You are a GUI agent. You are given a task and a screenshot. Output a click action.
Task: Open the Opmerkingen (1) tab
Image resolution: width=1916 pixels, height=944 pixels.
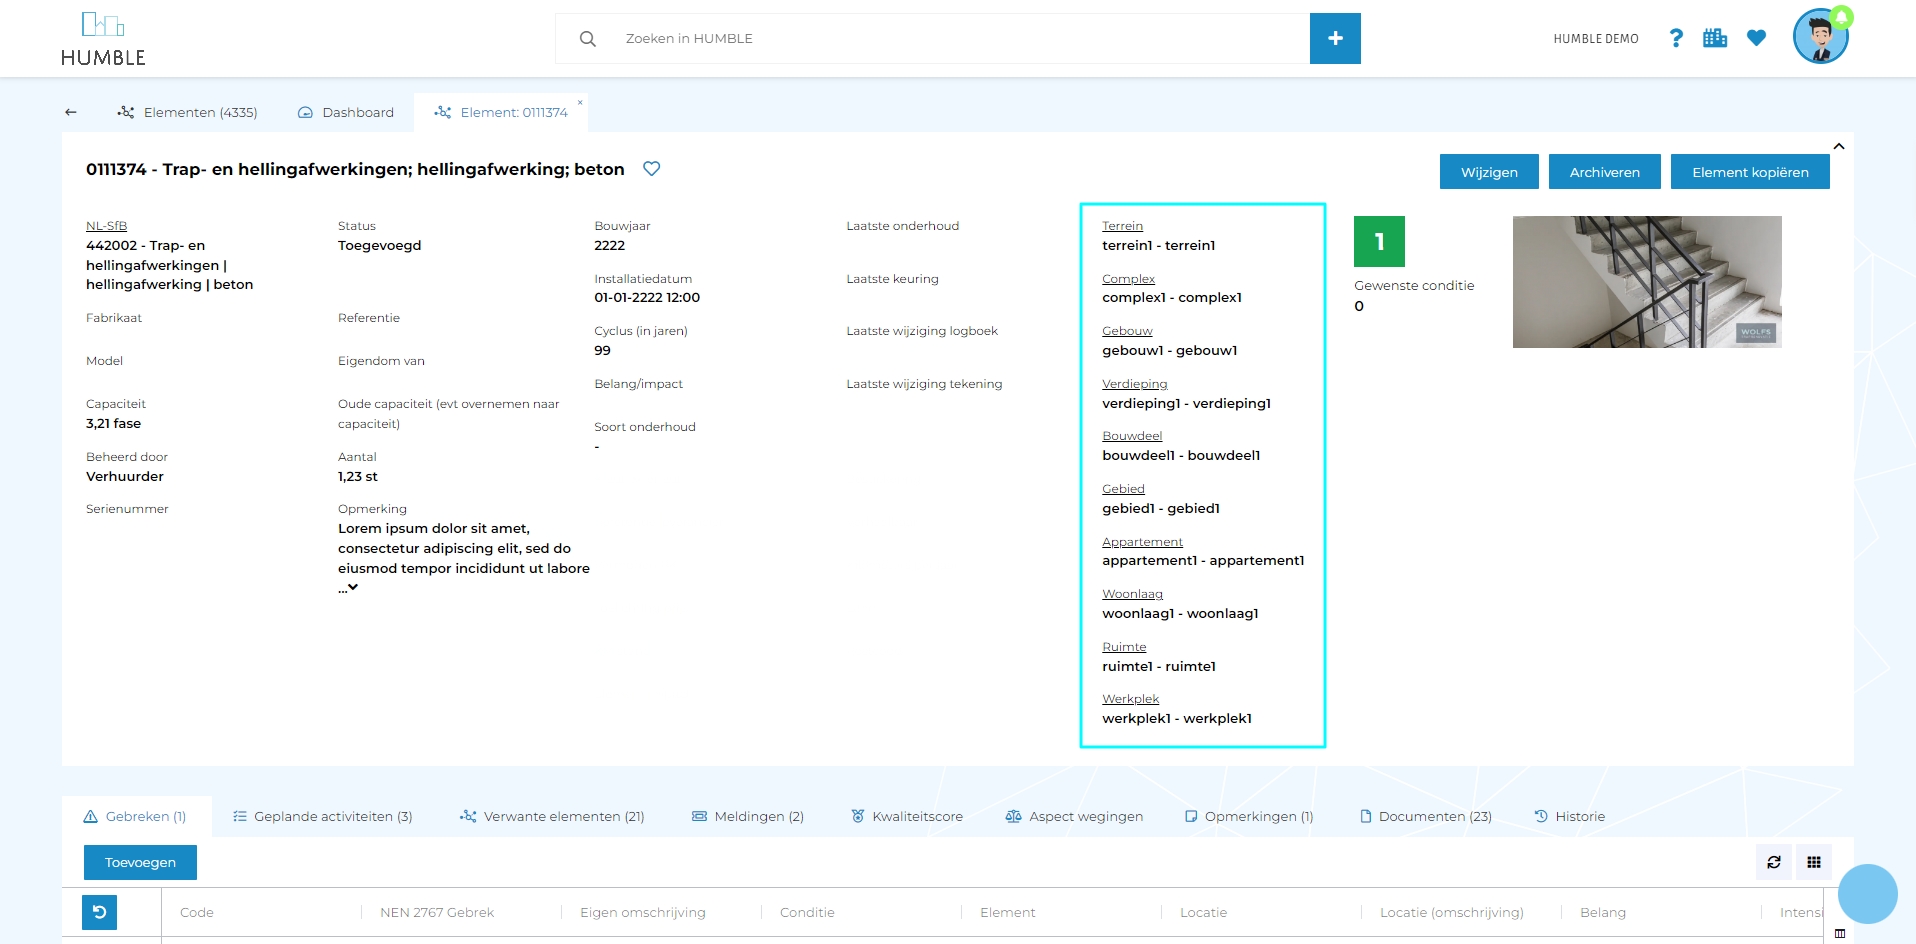(1249, 816)
